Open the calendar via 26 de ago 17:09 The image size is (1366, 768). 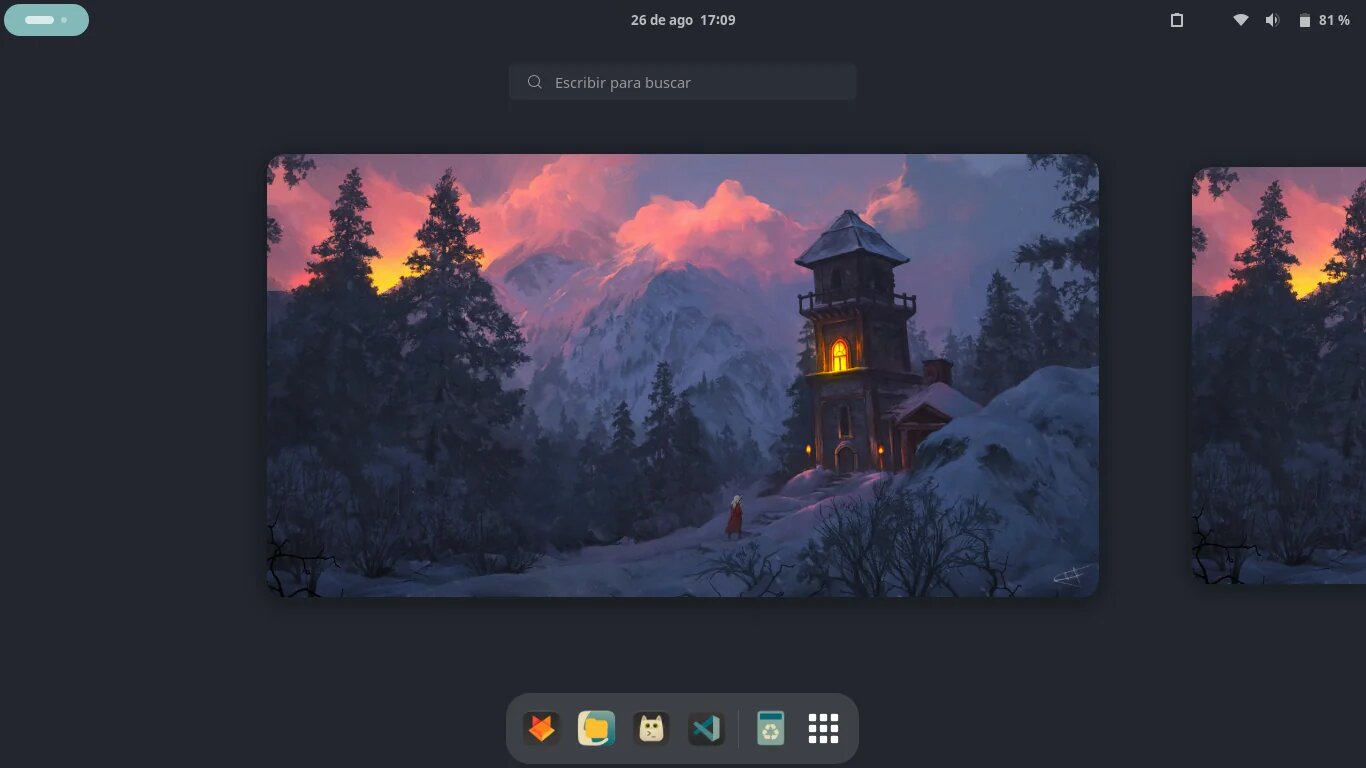[x=683, y=20]
